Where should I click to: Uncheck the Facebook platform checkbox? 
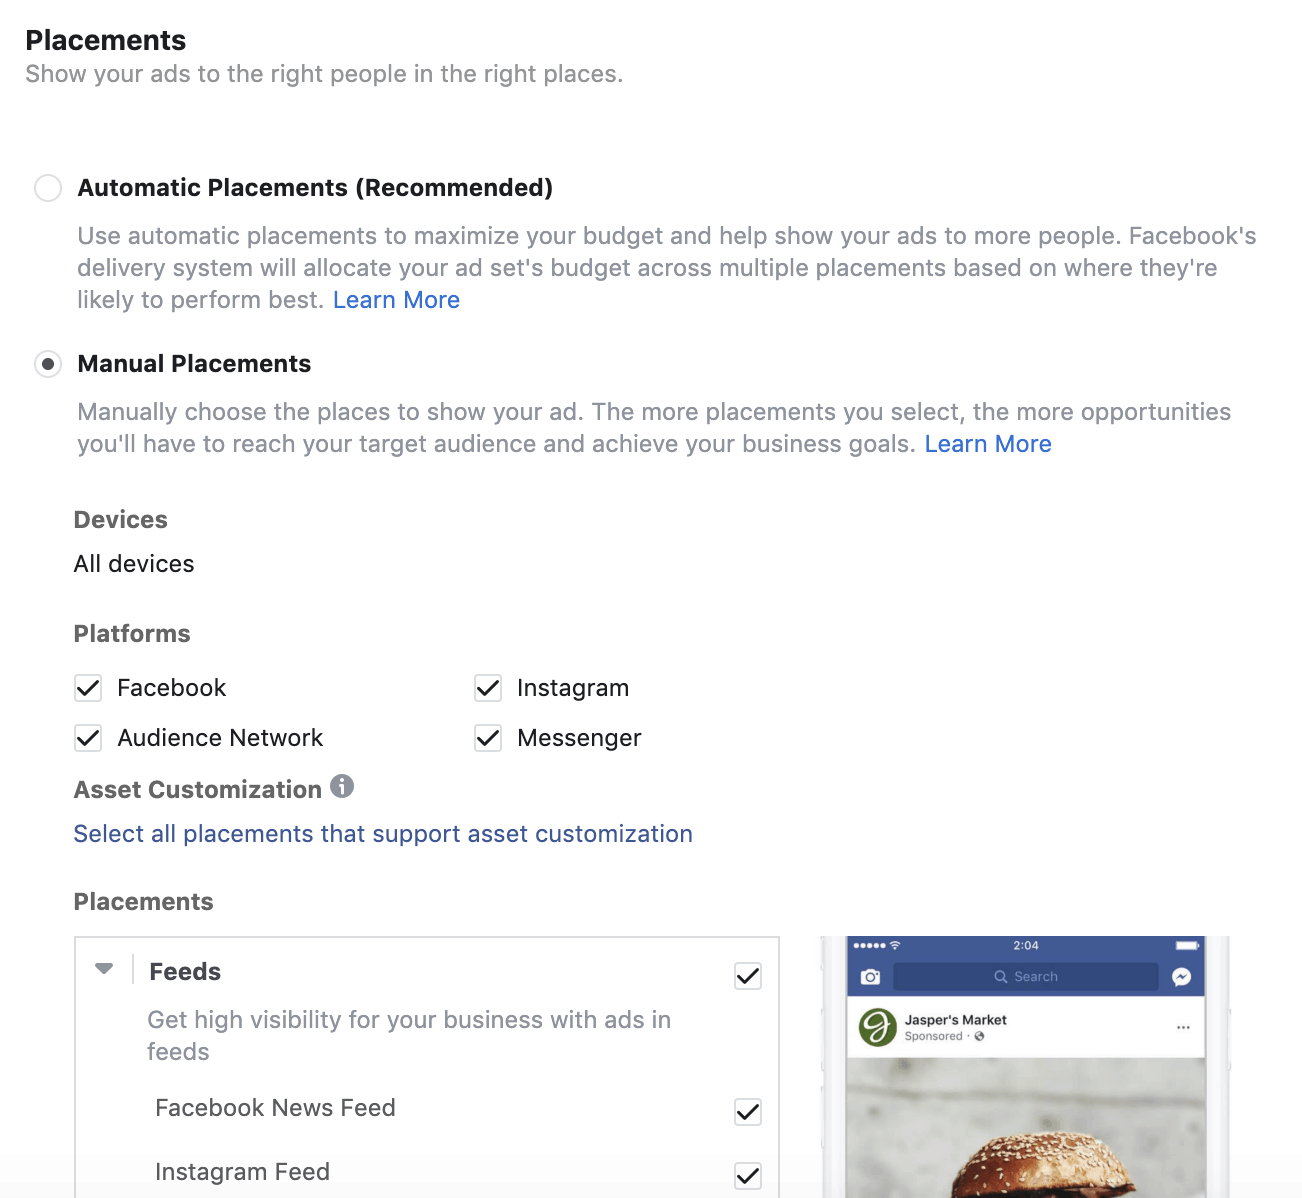coord(88,688)
